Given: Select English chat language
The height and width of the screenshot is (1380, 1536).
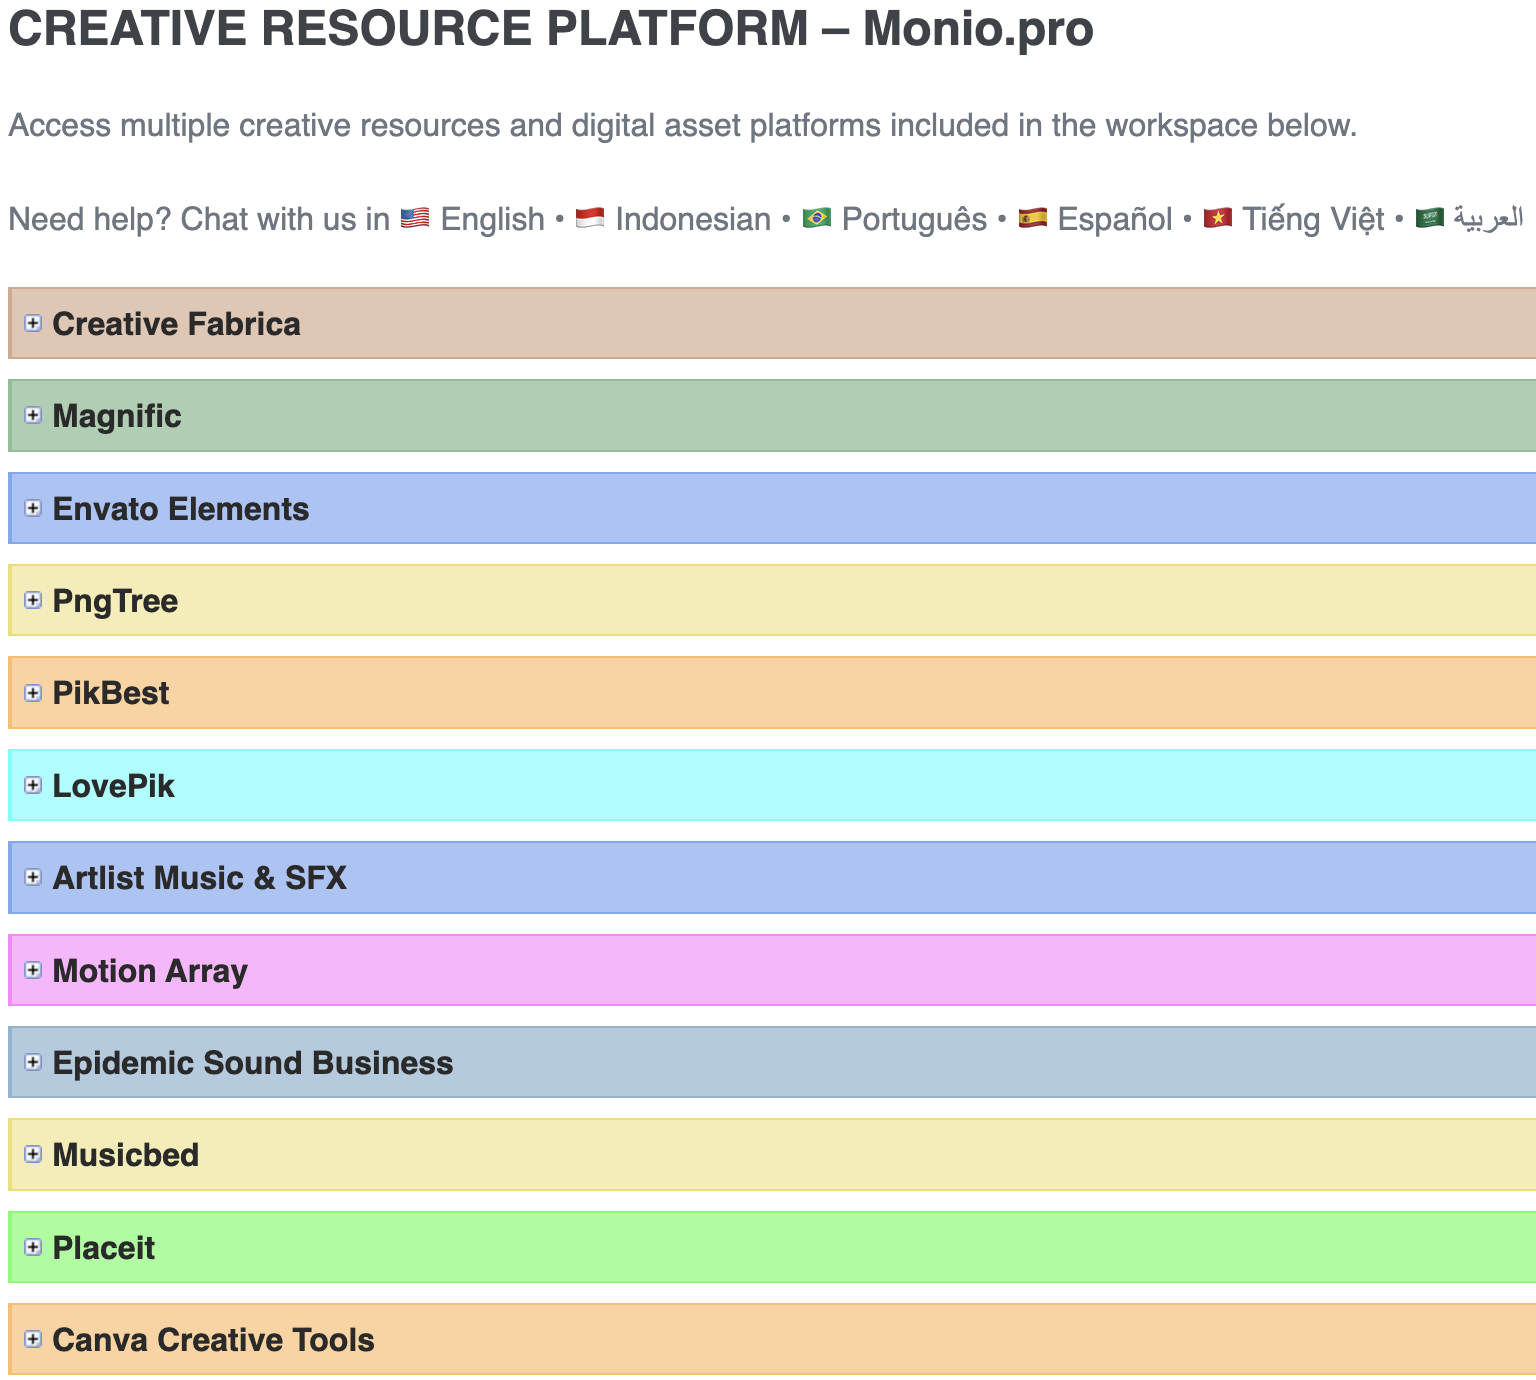Looking at the screenshot, I should 493,219.
